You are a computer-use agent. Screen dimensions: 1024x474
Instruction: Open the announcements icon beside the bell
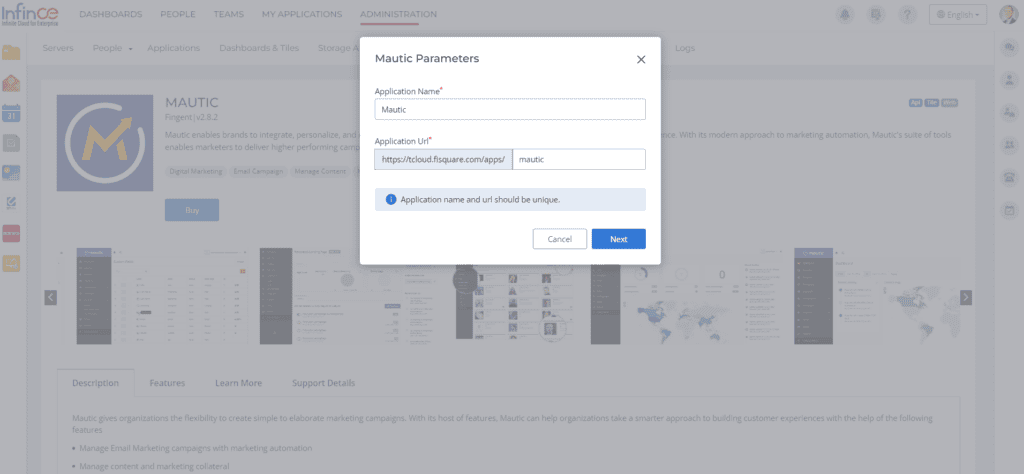[876, 14]
